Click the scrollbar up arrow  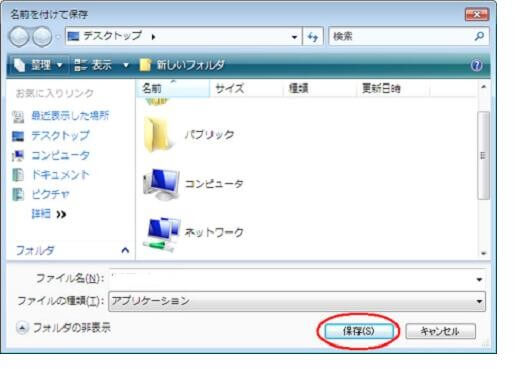point(483,87)
